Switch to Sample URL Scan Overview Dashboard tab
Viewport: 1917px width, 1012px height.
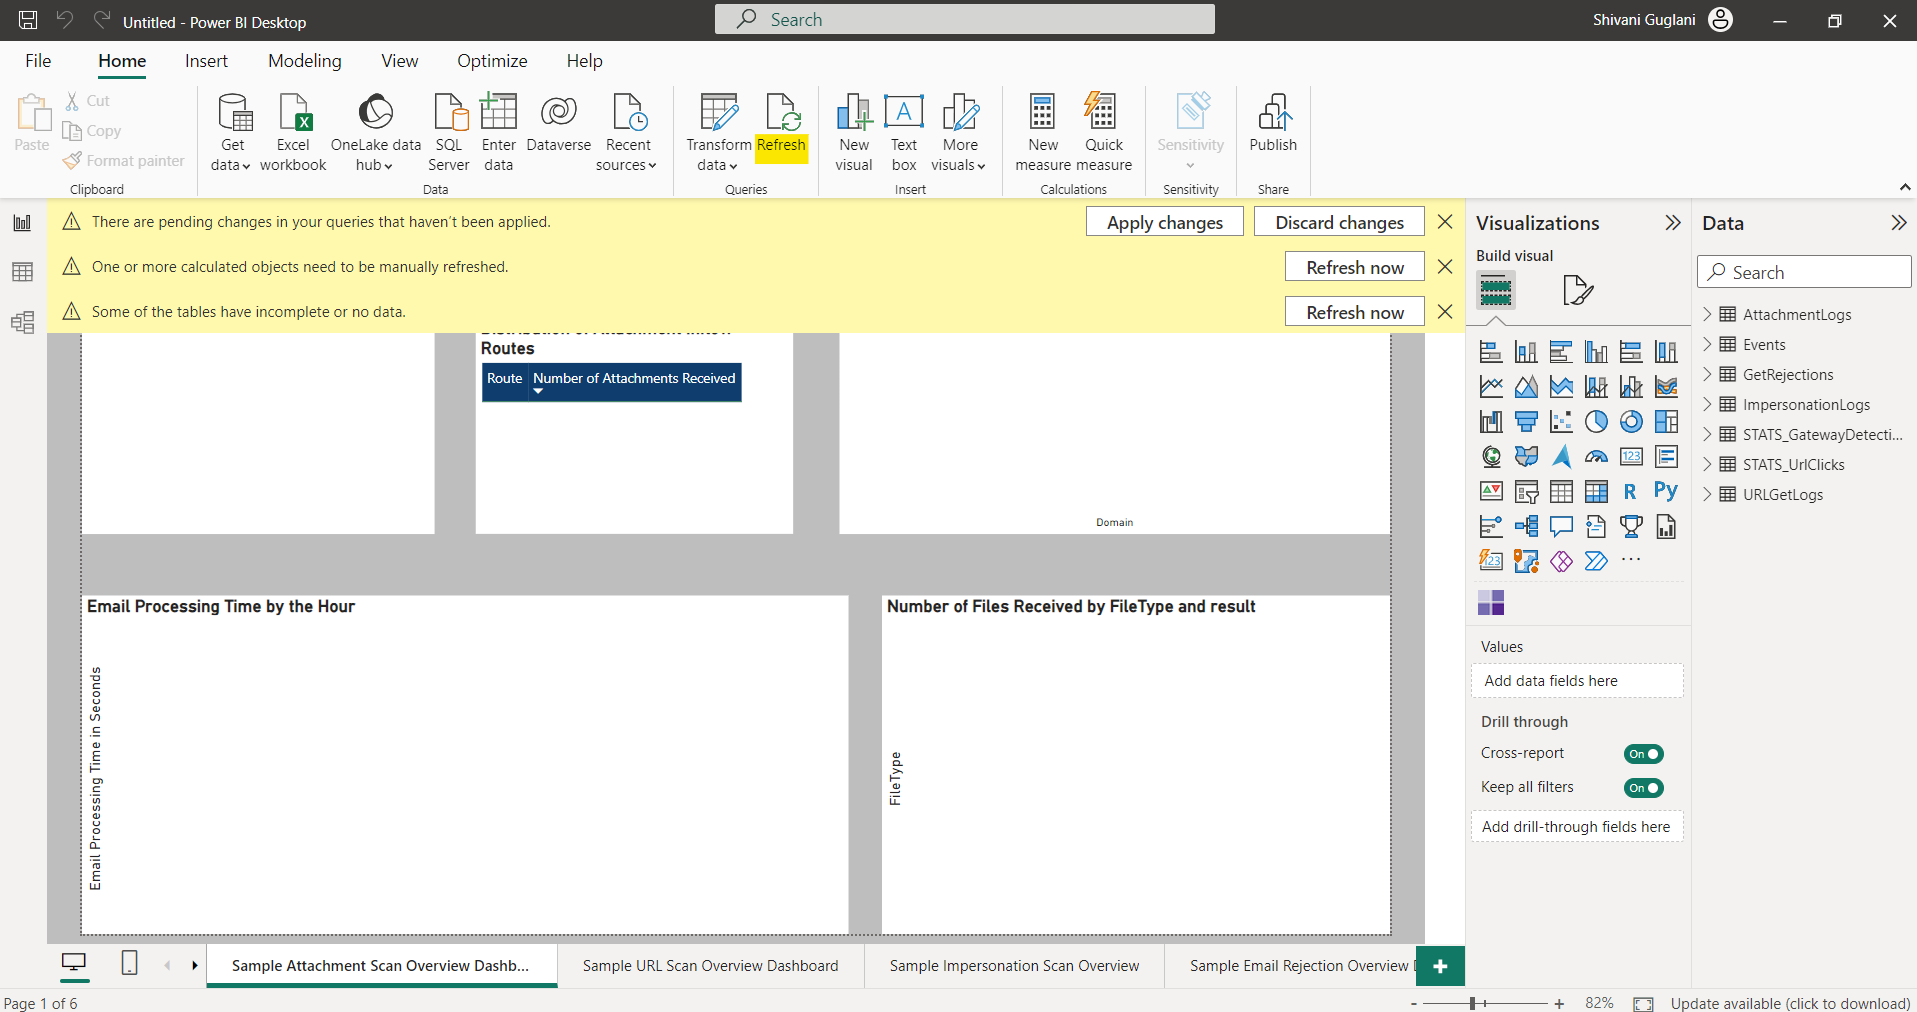pyautogui.click(x=710, y=966)
